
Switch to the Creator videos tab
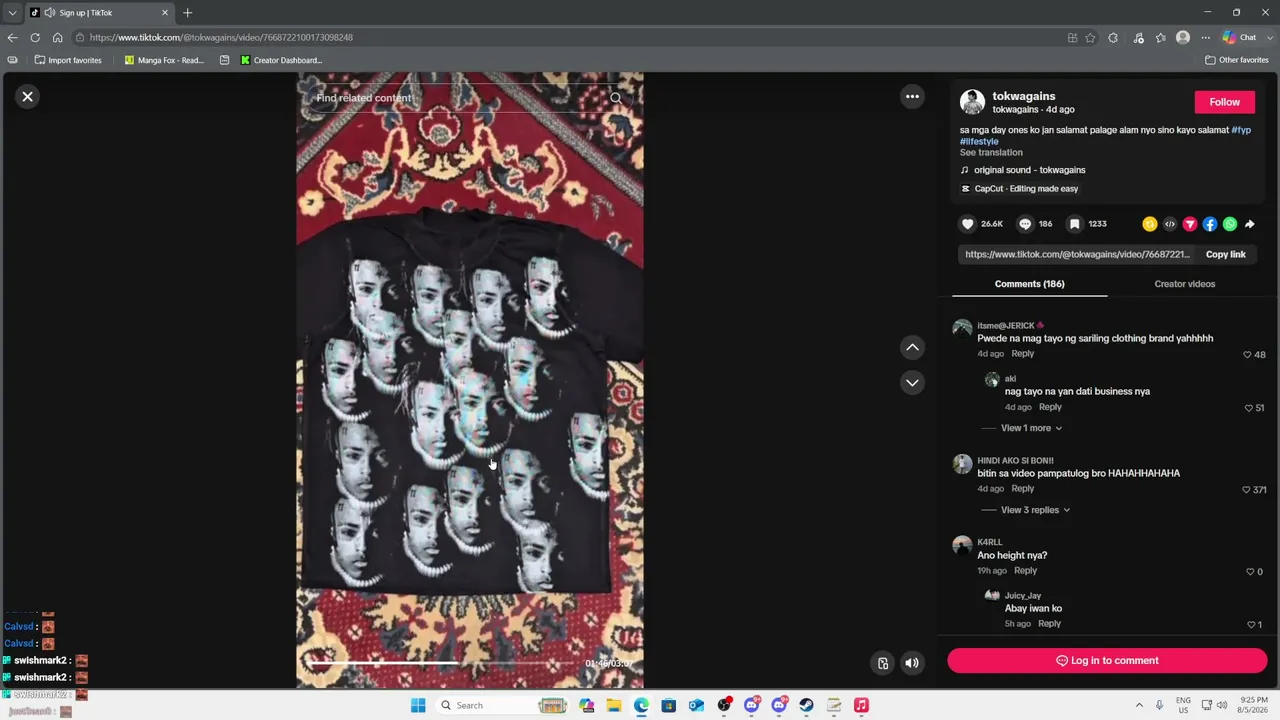(1185, 284)
